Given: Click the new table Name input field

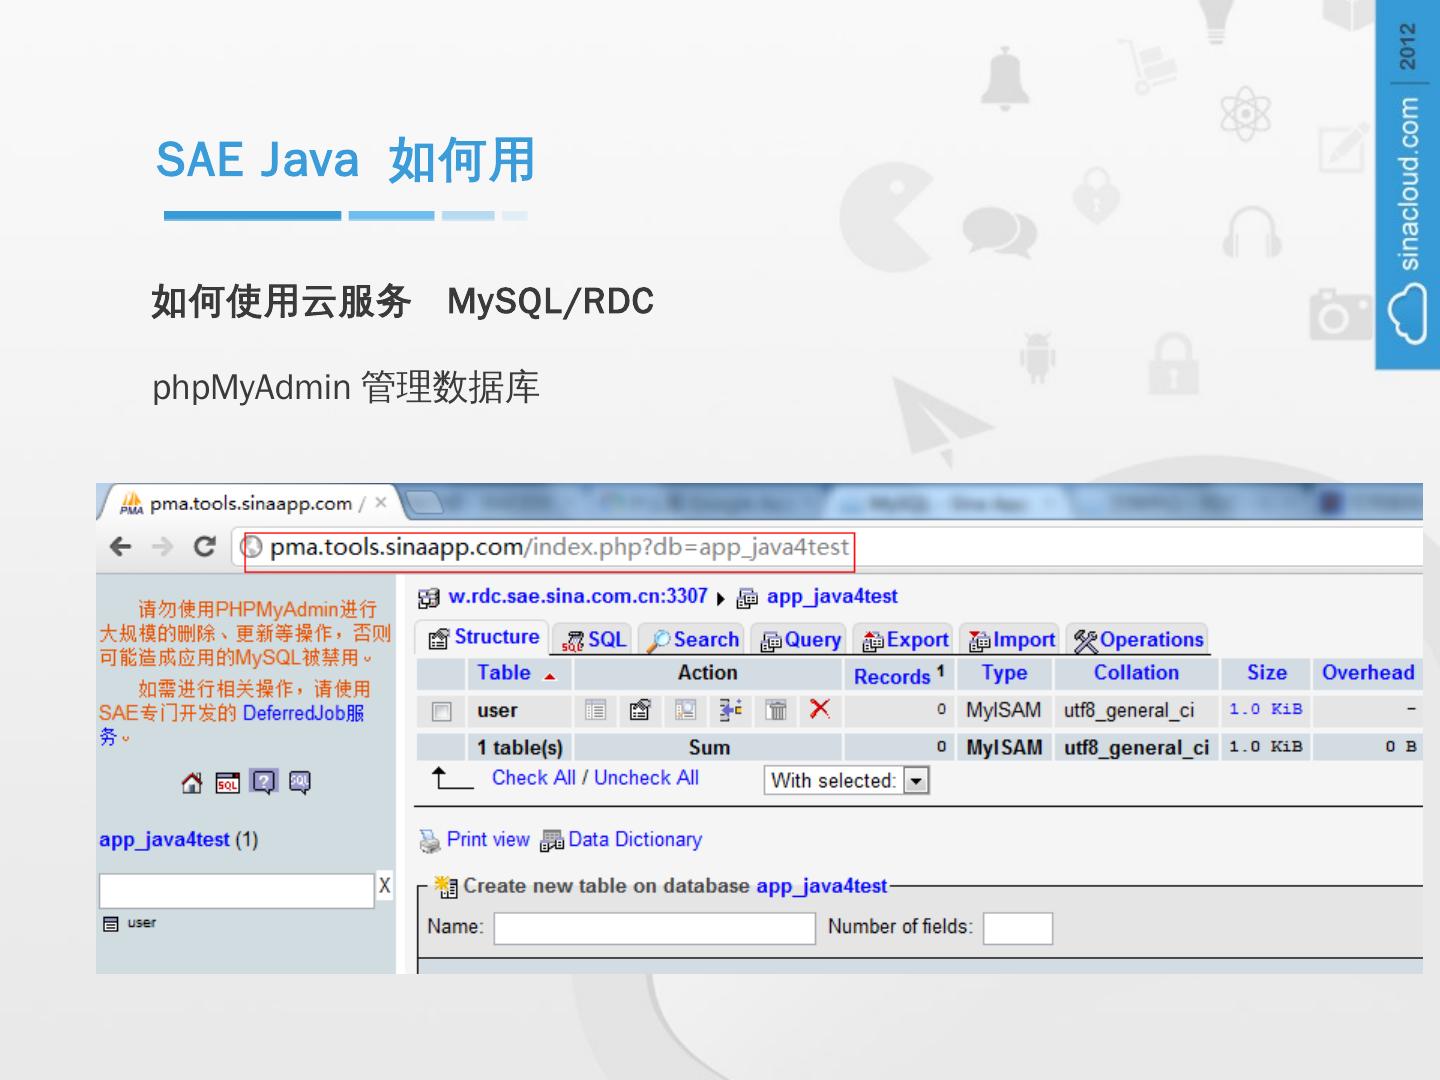Looking at the screenshot, I should [655, 928].
